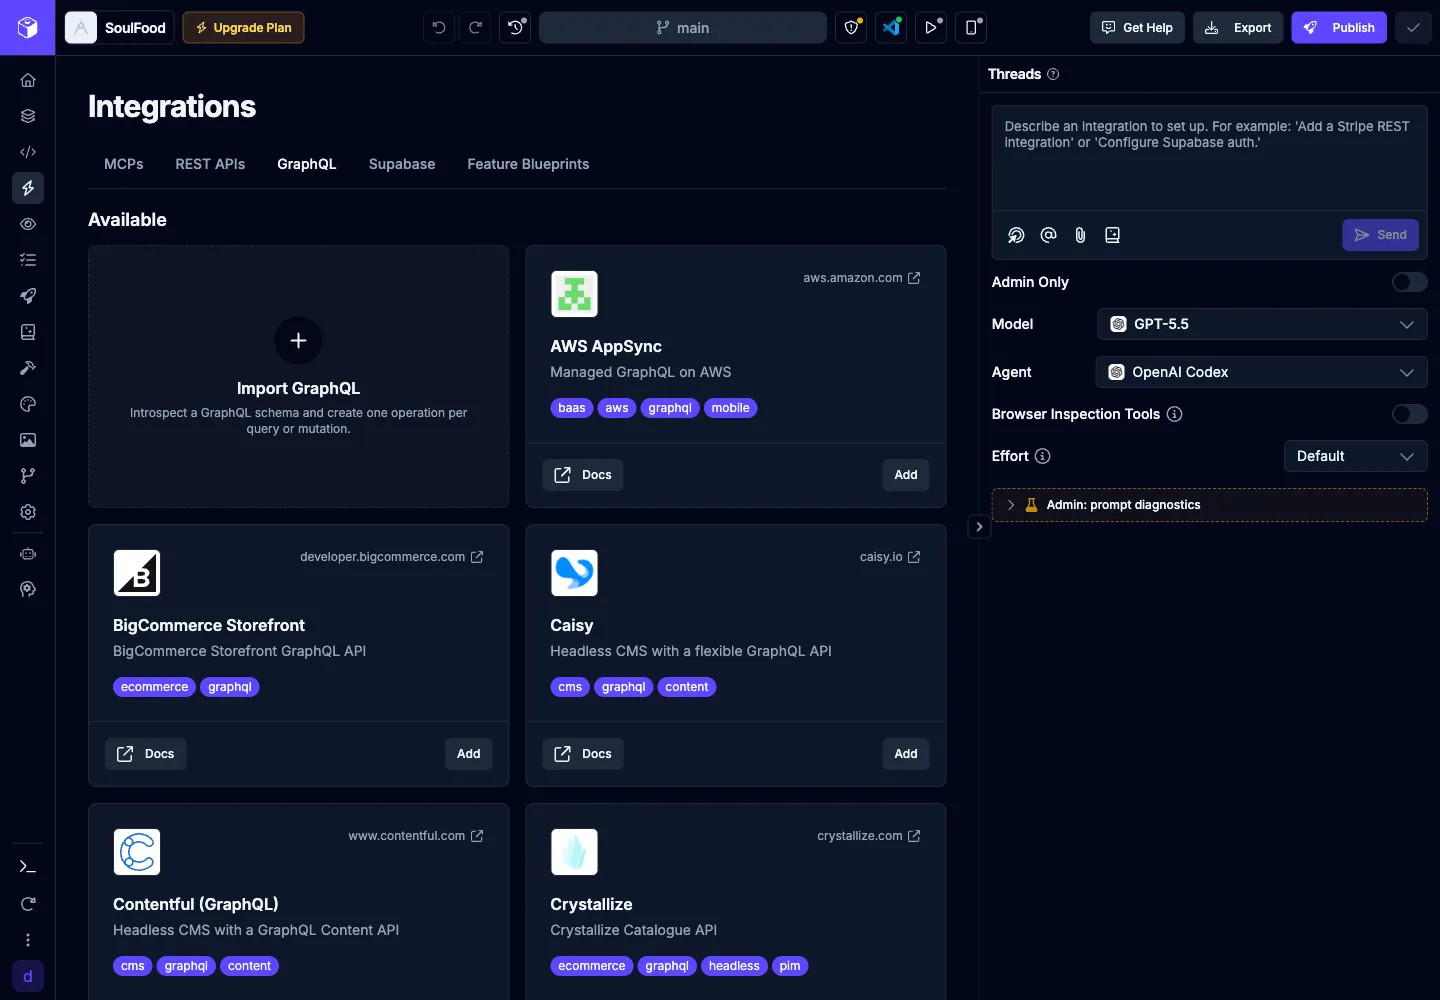The height and width of the screenshot is (1000, 1440).
Task: Open the checklist tasks icon in the sidebar
Action: (28, 260)
